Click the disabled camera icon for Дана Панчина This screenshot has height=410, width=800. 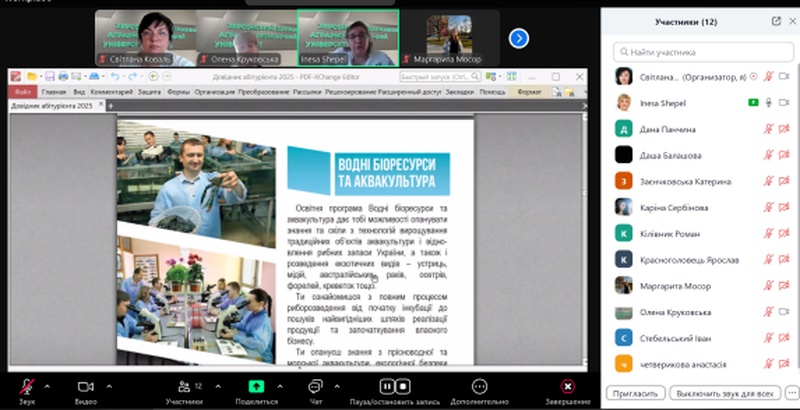pyautogui.click(x=784, y=129)
